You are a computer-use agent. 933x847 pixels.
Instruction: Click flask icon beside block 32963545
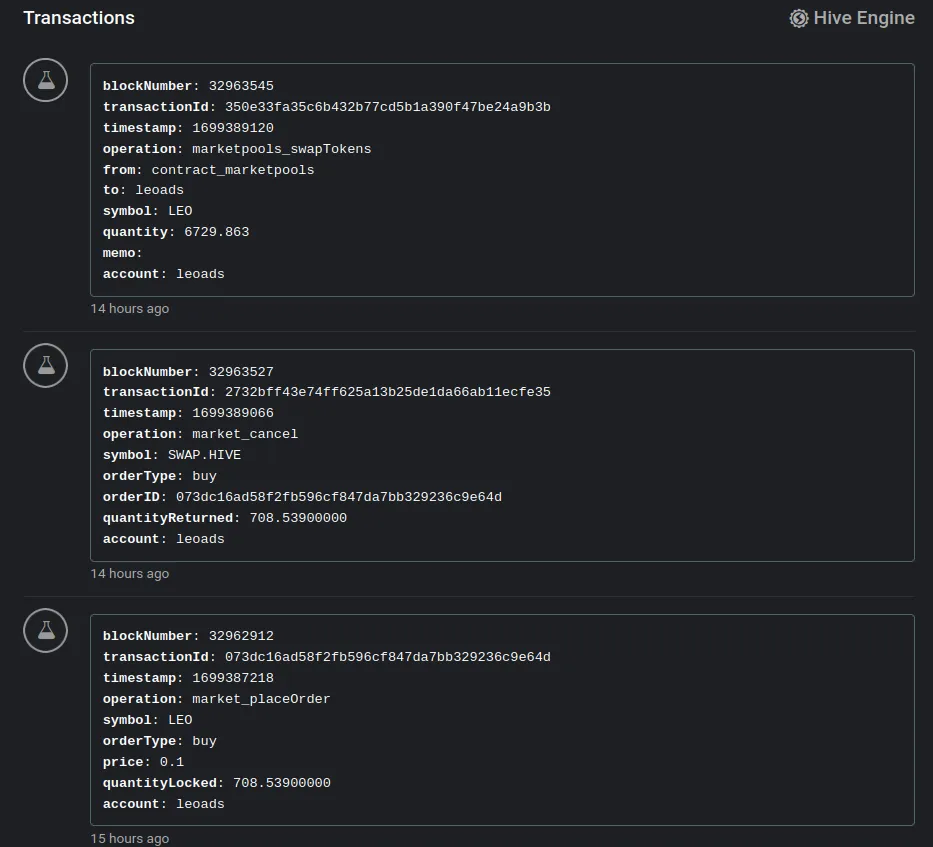46,80
